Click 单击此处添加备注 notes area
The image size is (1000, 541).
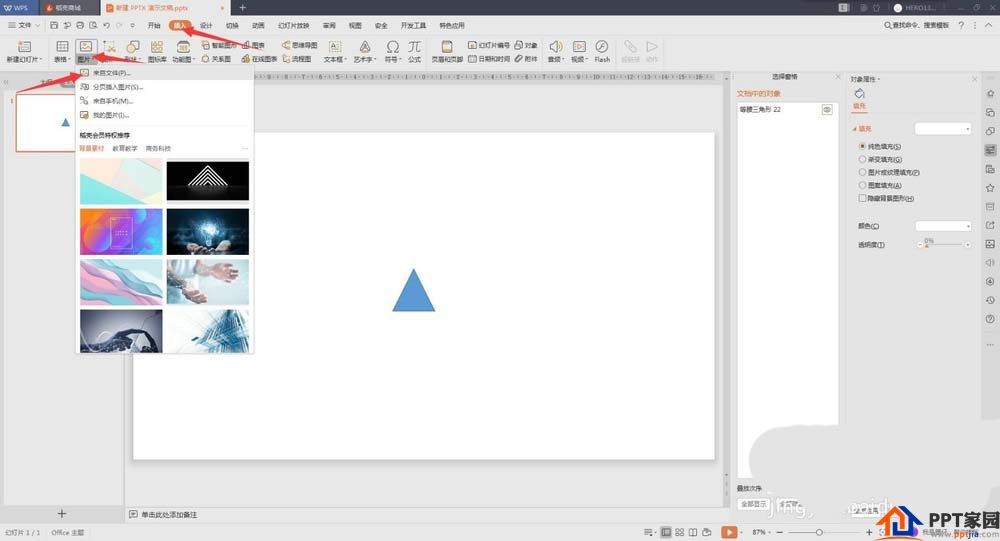(169, 515)
